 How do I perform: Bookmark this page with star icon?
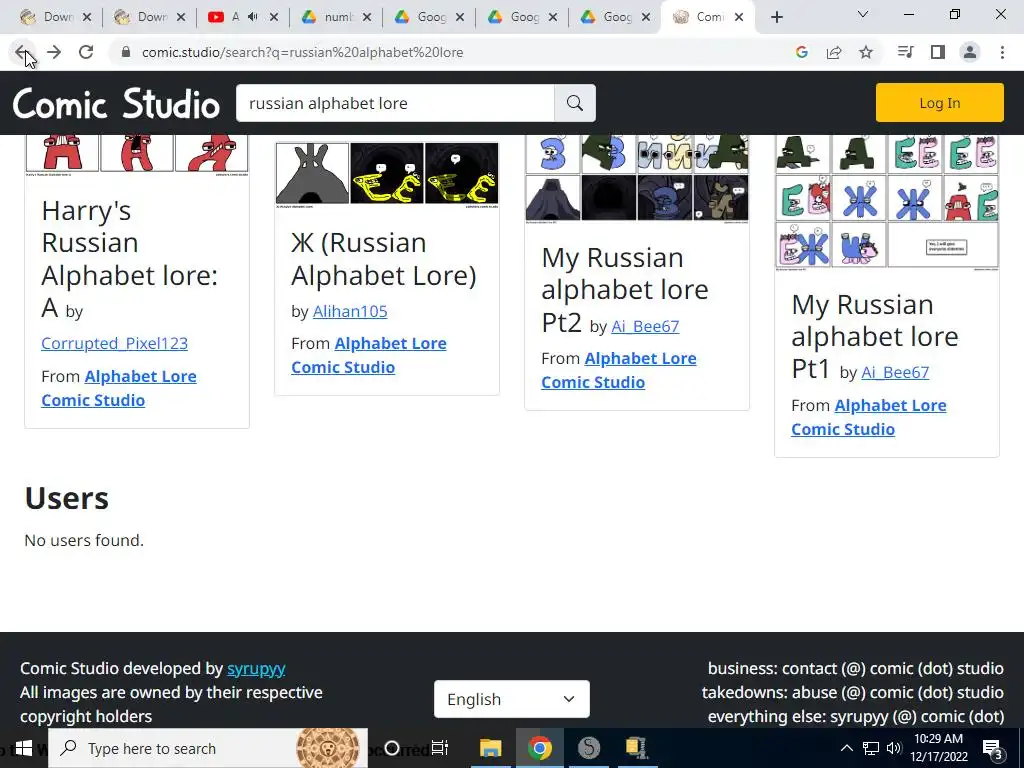pyautogui.click(x=866, y=52)
